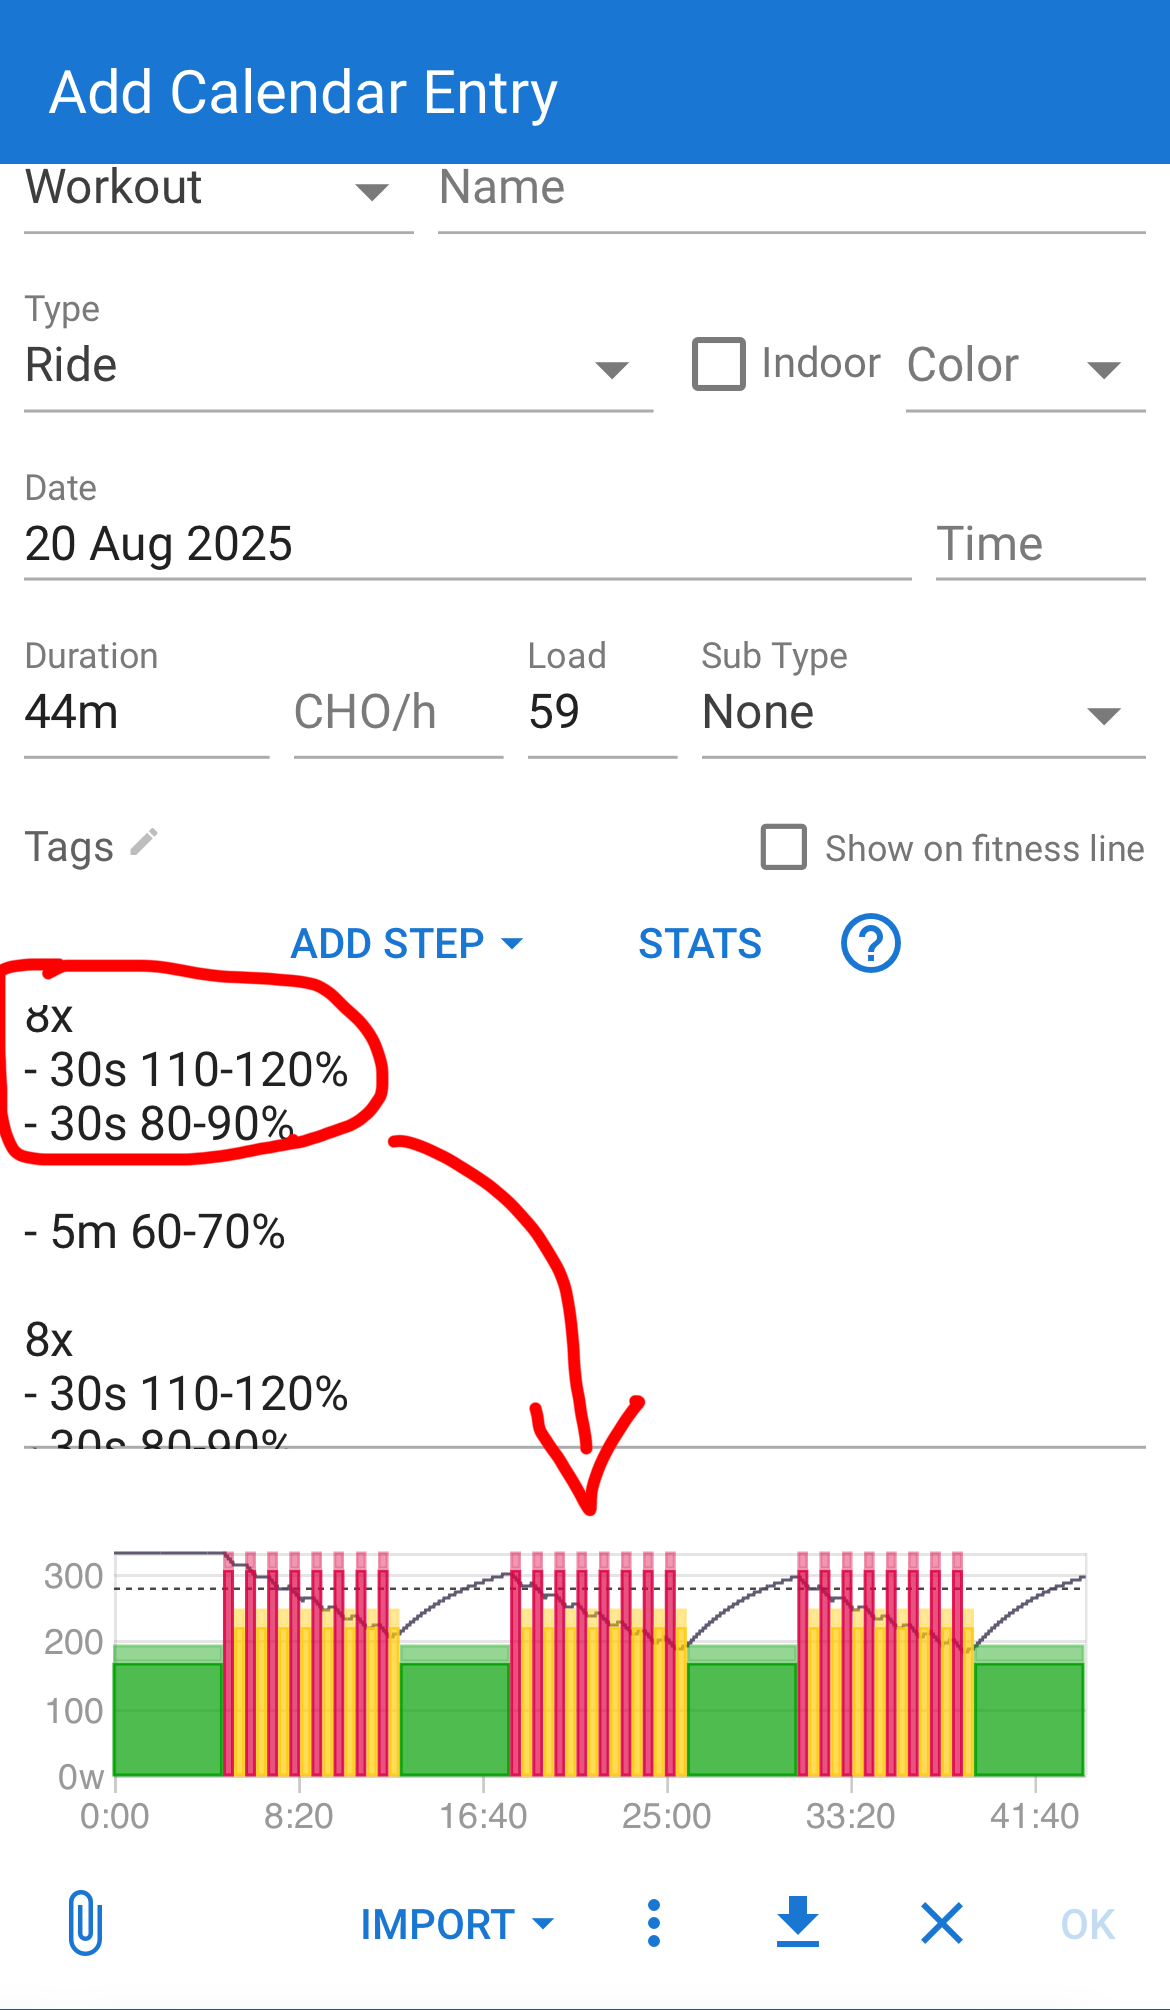The width and height of the screenshot is (1170, 2010).
Task: Click the paperclip attachment icon
Action: tap(86, 1922)
